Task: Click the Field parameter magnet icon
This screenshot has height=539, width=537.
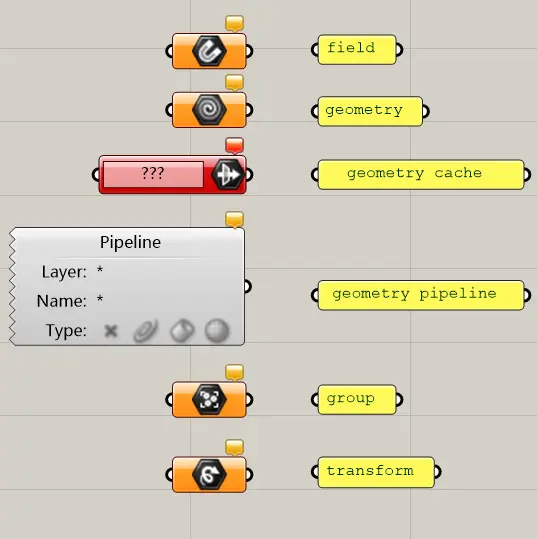Action: [x=209, y=51]
